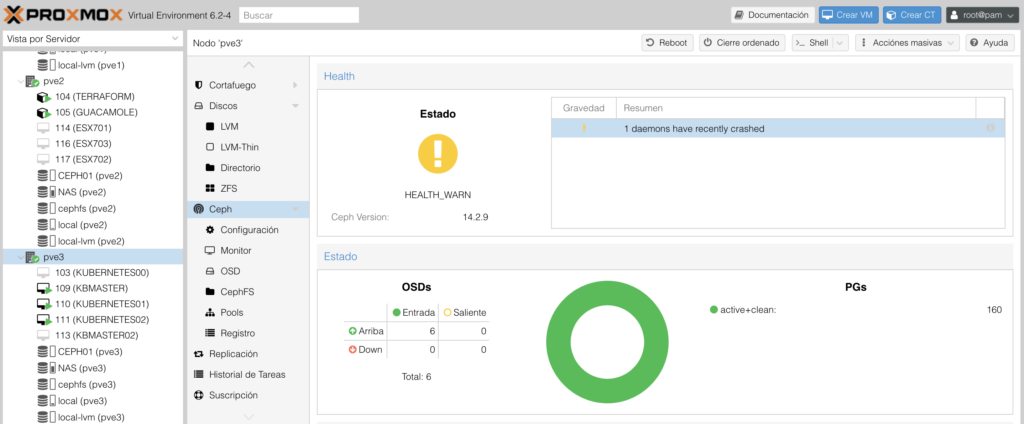This screenshot has width=1024, height=424.
Task: Click the green PGs donut chart
Action: [x=607, y=343]
